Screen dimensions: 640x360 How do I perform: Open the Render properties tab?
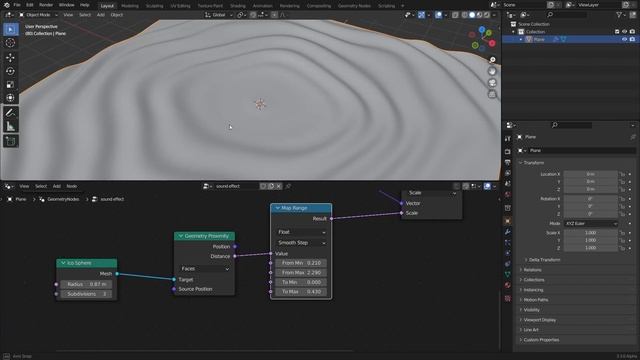(508, 151)
